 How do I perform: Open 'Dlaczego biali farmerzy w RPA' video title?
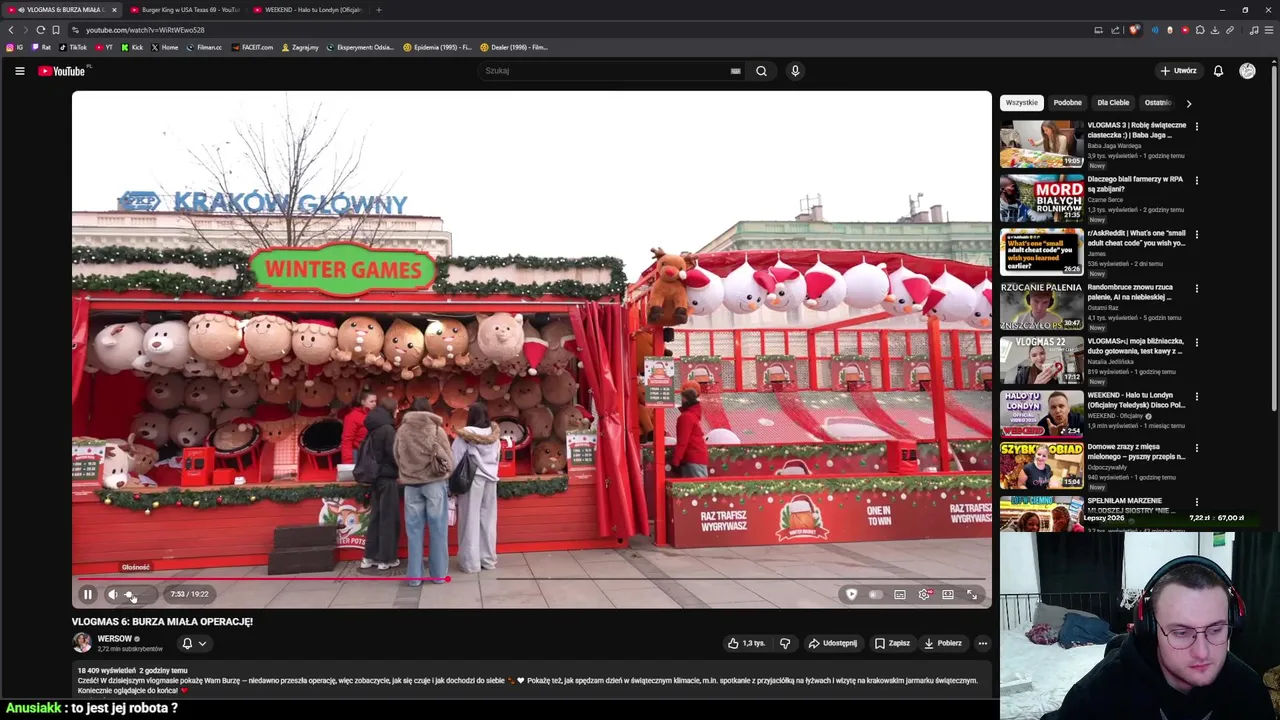click(x=1135, y=184)
